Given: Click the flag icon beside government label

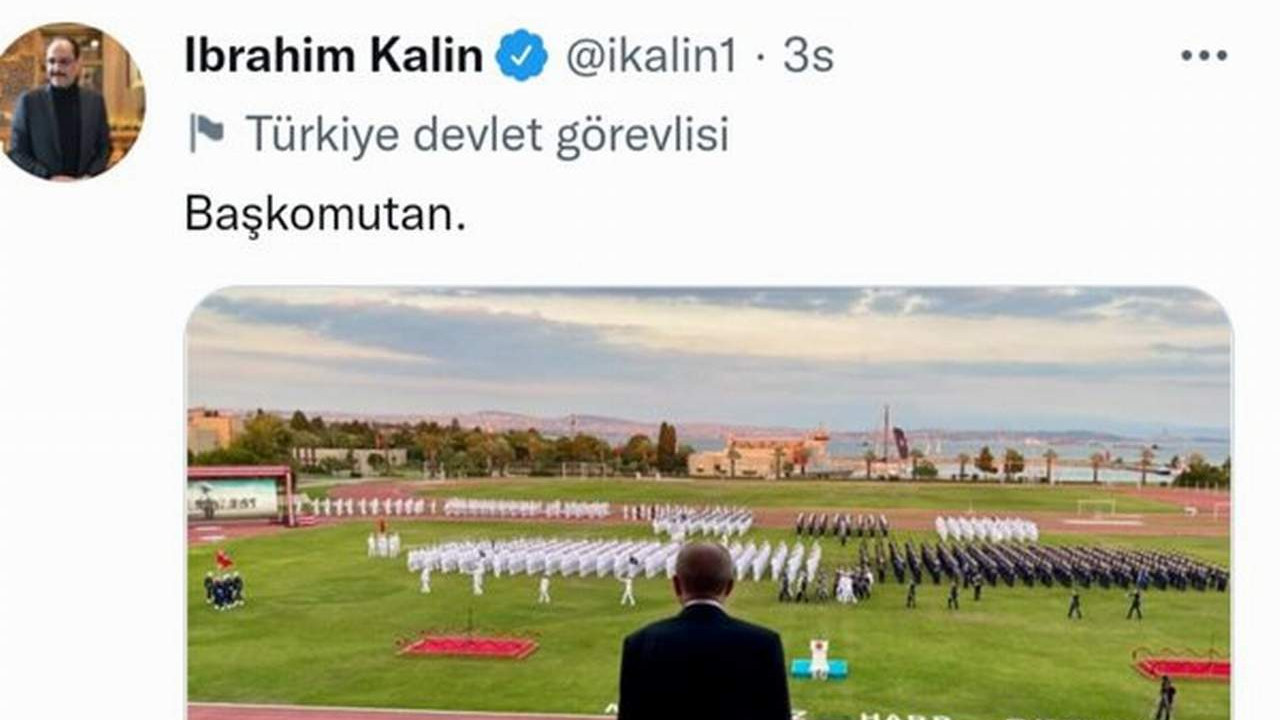Looking at the screenshot, I should pyautogui.click(x=207, y=133).
